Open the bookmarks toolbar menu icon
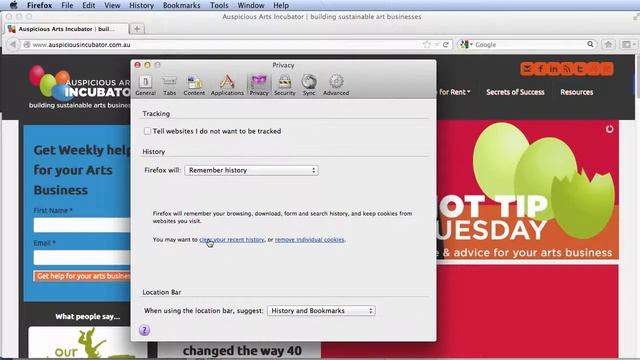The width and height of the screenshot is (640, 360). click(x=628, y=44)
